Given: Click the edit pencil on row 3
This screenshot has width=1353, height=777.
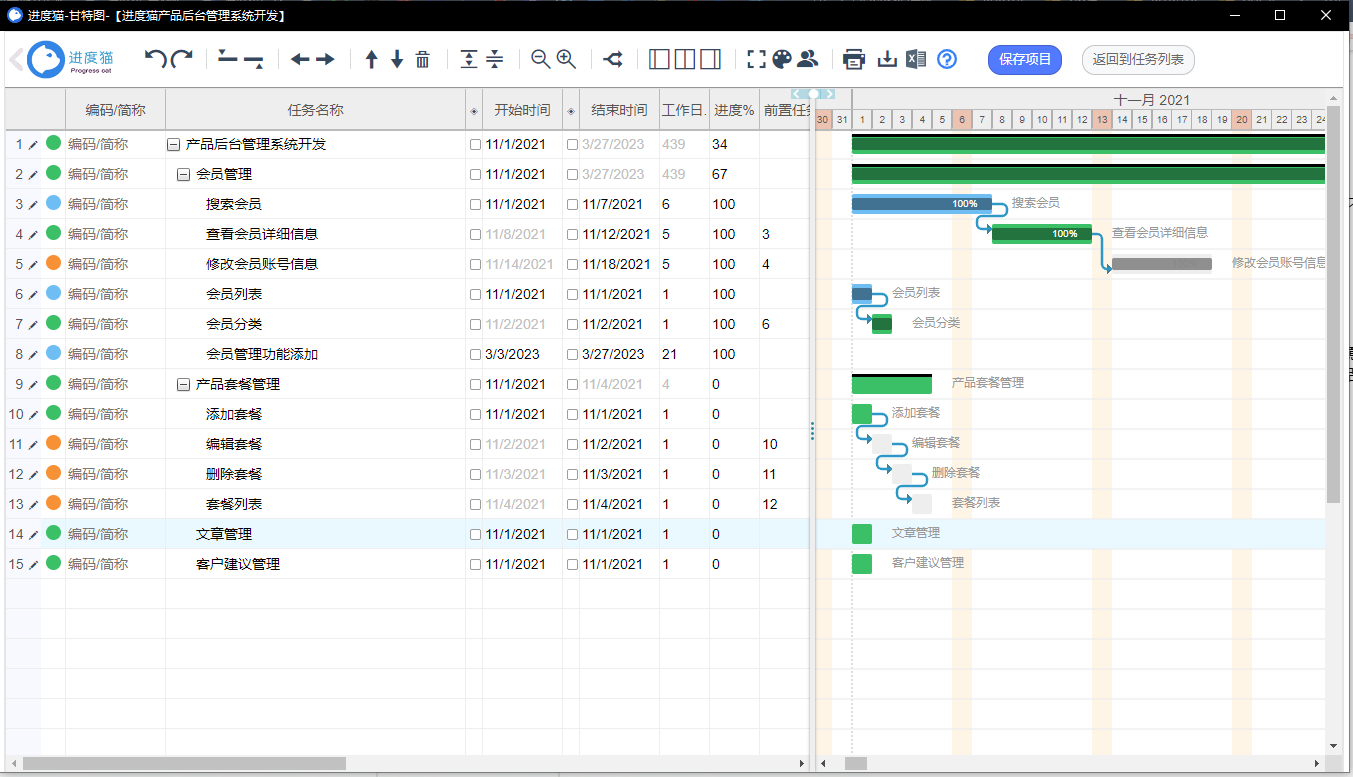Looking at the screenshot, I should click(32, 204).
